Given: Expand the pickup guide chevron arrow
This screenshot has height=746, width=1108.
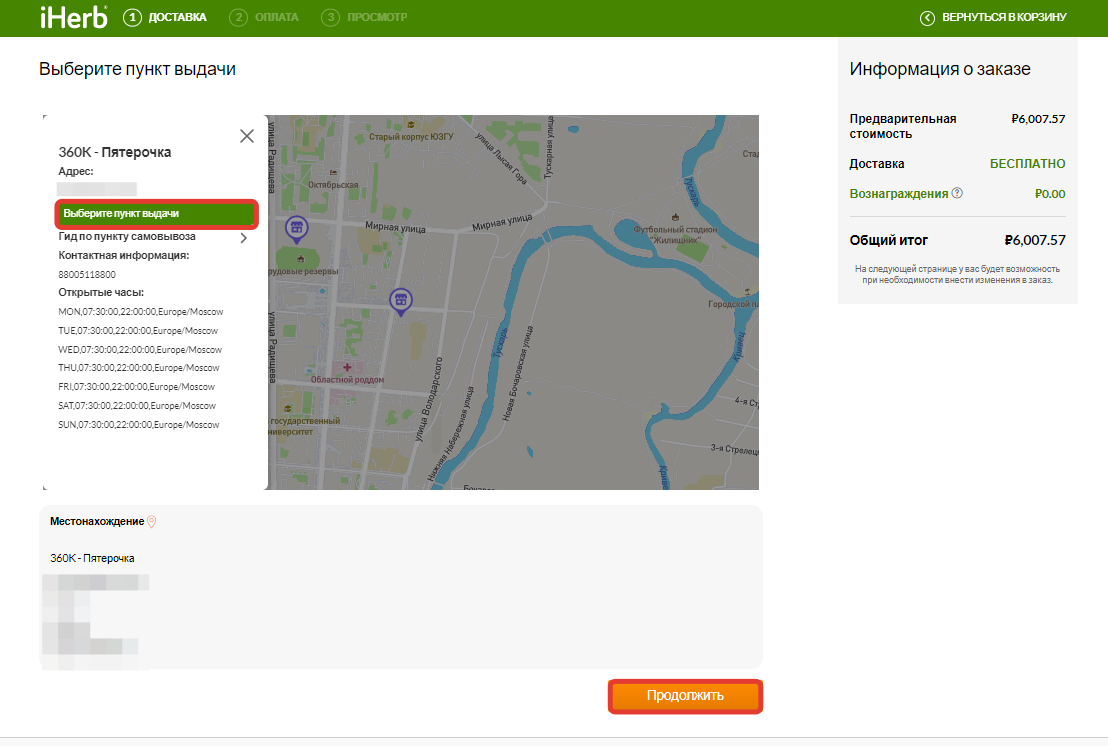Looking at the screenshot, I should pos(244,238).
